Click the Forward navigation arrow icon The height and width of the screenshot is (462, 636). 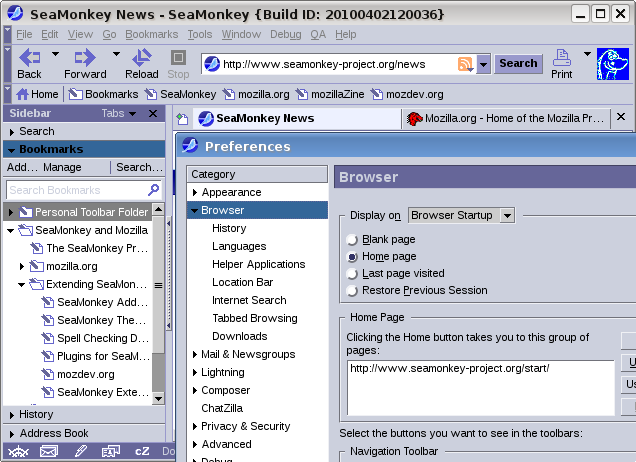click(x=84, y=58)
